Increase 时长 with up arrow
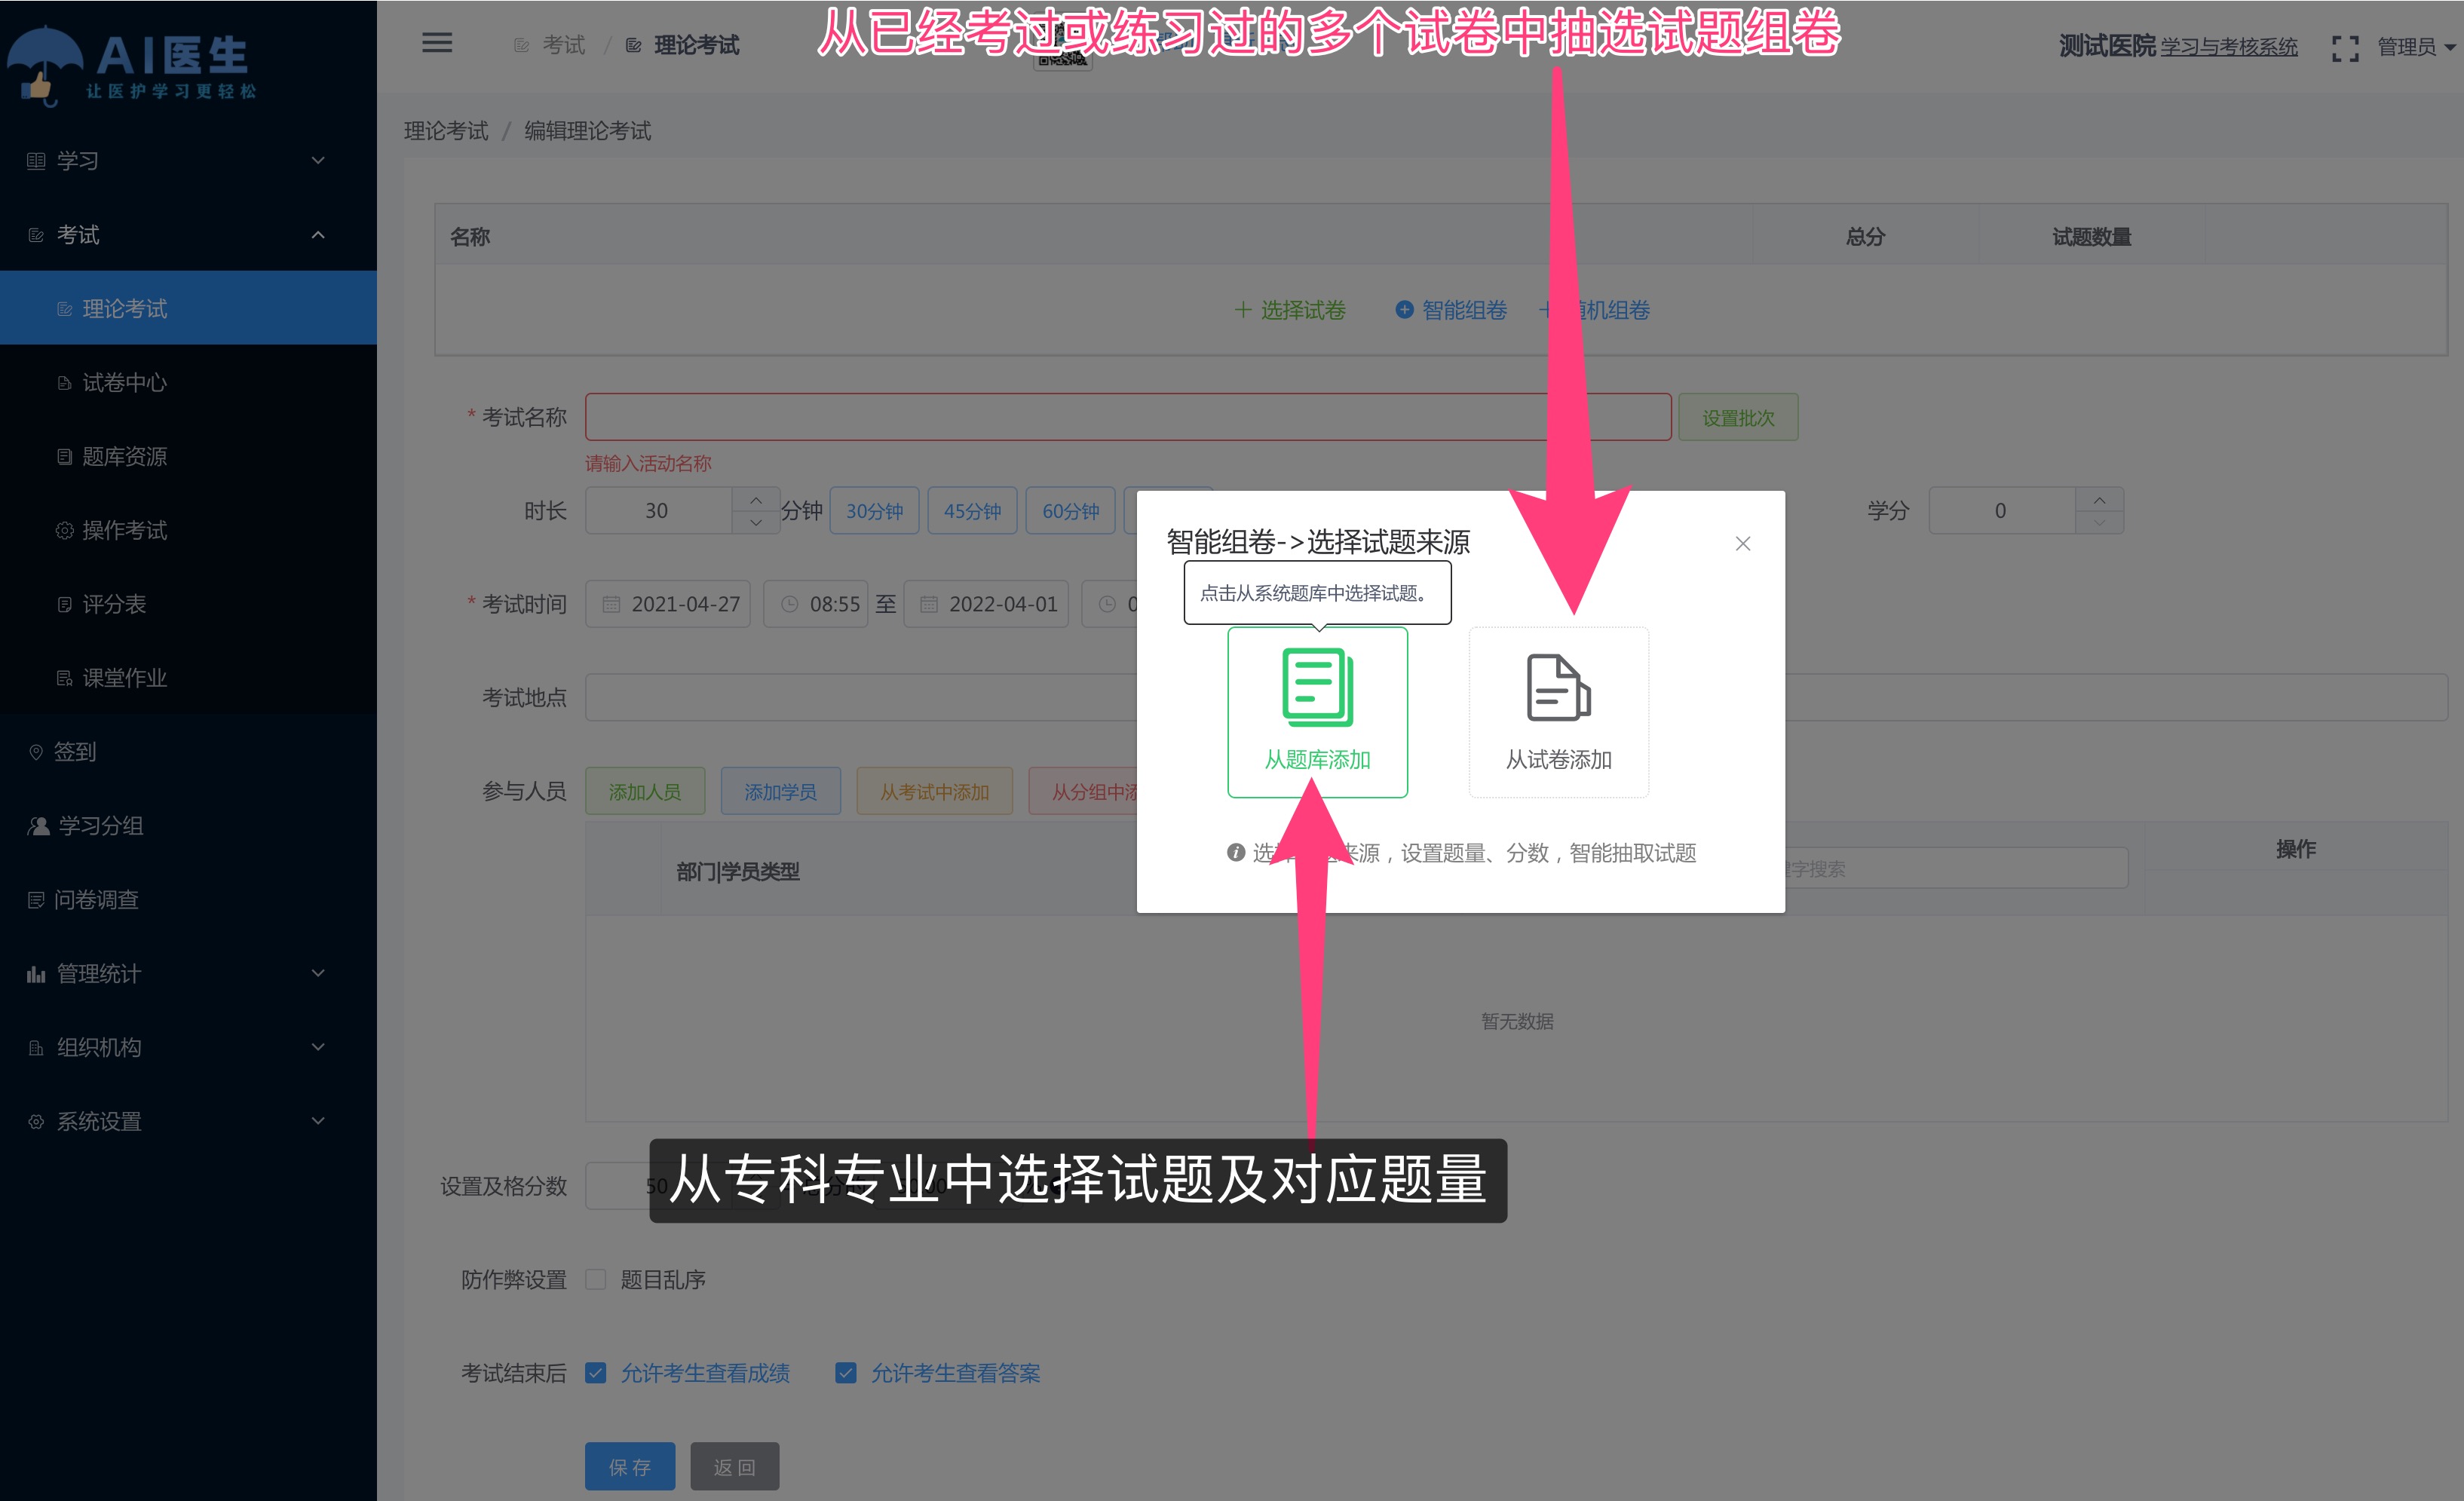The image size is (2464, 1501). pyautogui.click(x=756, y=499)
